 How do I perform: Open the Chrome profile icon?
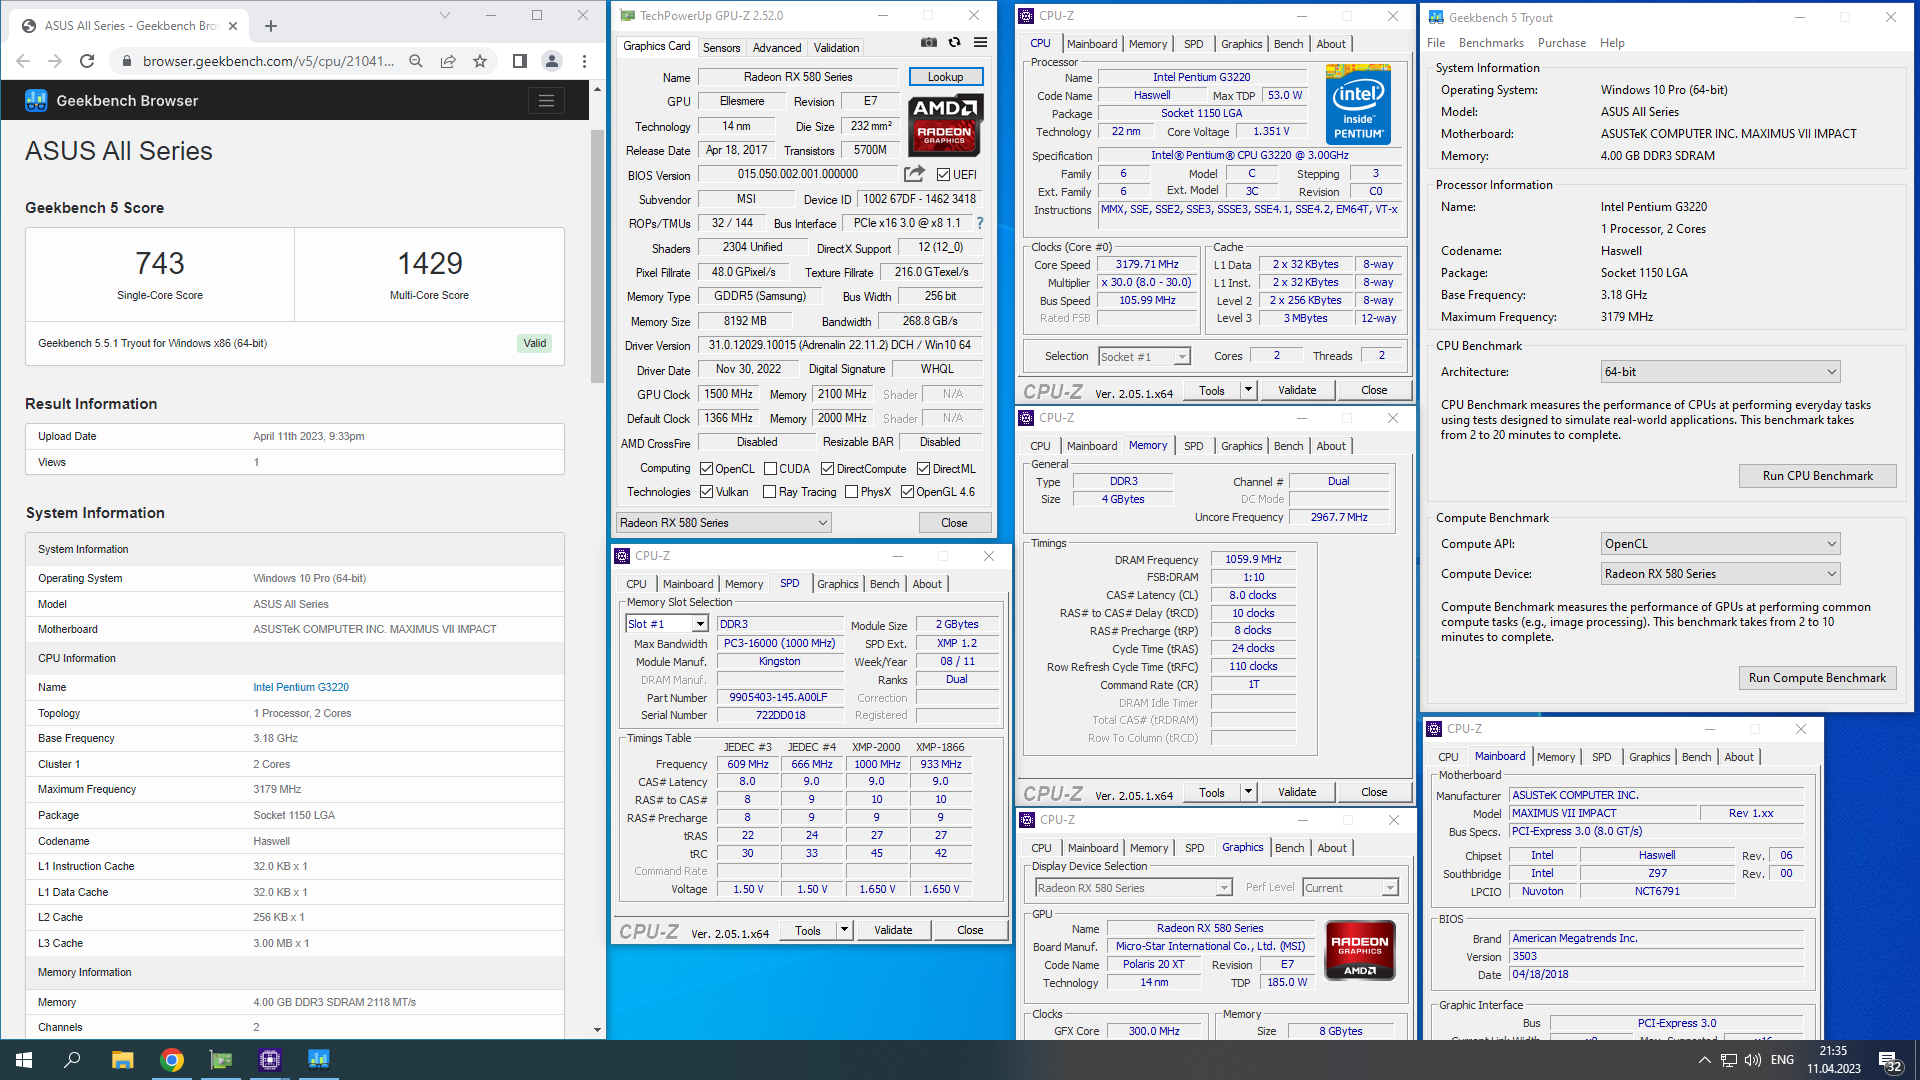click(x=551, y=61)
